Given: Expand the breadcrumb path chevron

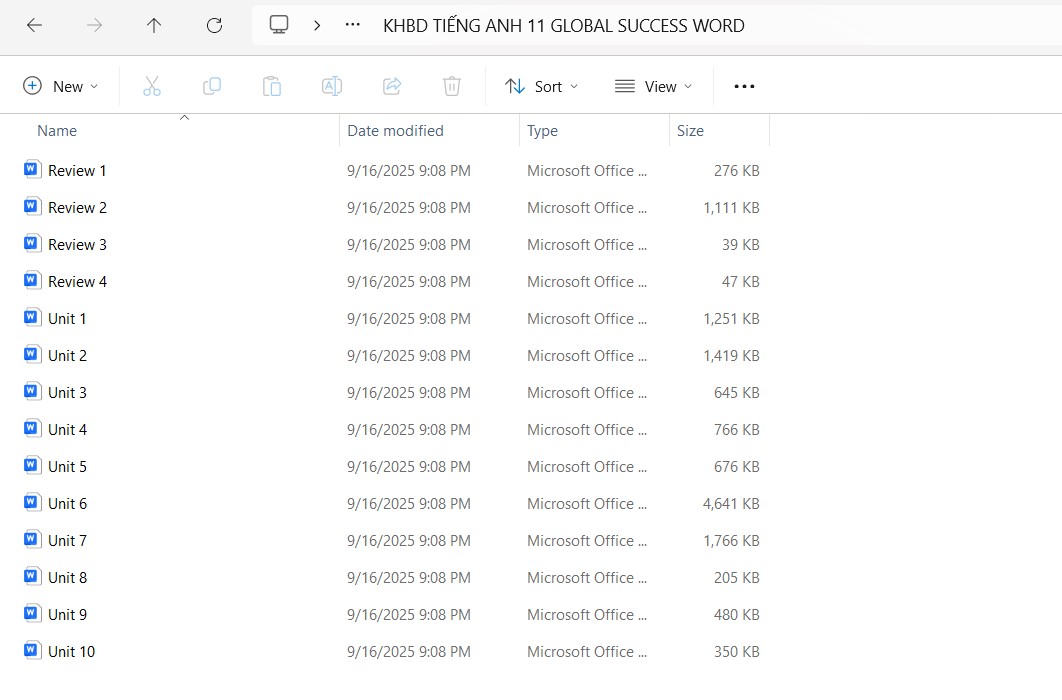Looking at the screenshot, I should click(317, 26).
